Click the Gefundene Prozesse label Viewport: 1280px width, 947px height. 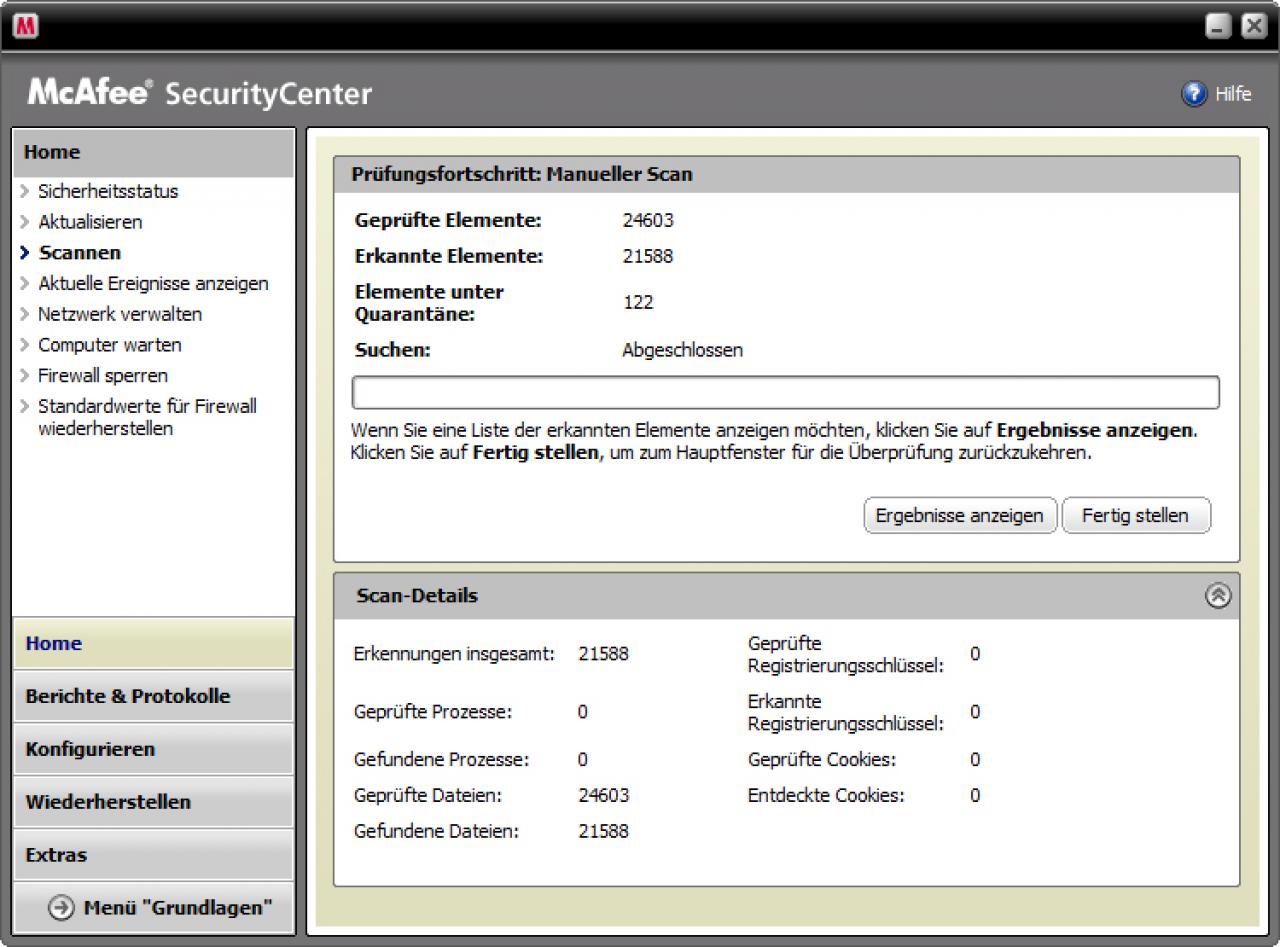(x=442, y=760)
